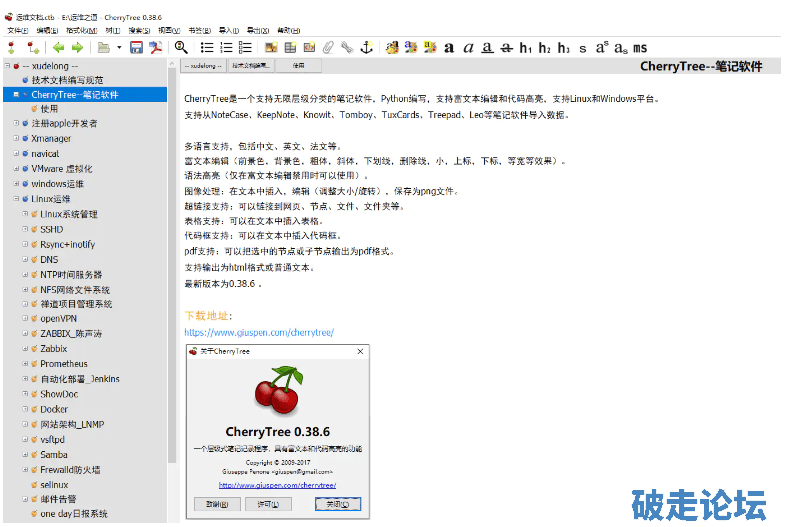Click the paperclip attach file icon
This screenshot has width=786, height=527.
[327, 47]
